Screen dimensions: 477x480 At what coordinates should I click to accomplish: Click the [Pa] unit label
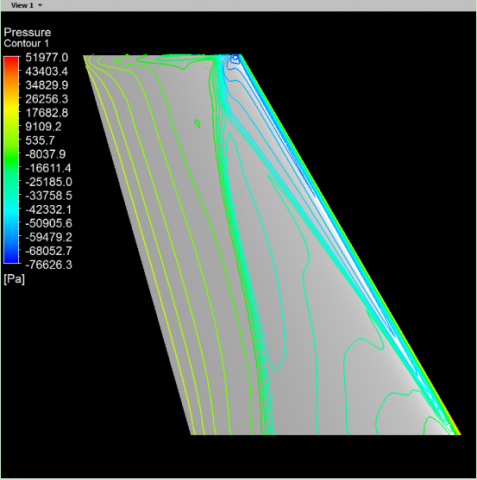[14, 279]
